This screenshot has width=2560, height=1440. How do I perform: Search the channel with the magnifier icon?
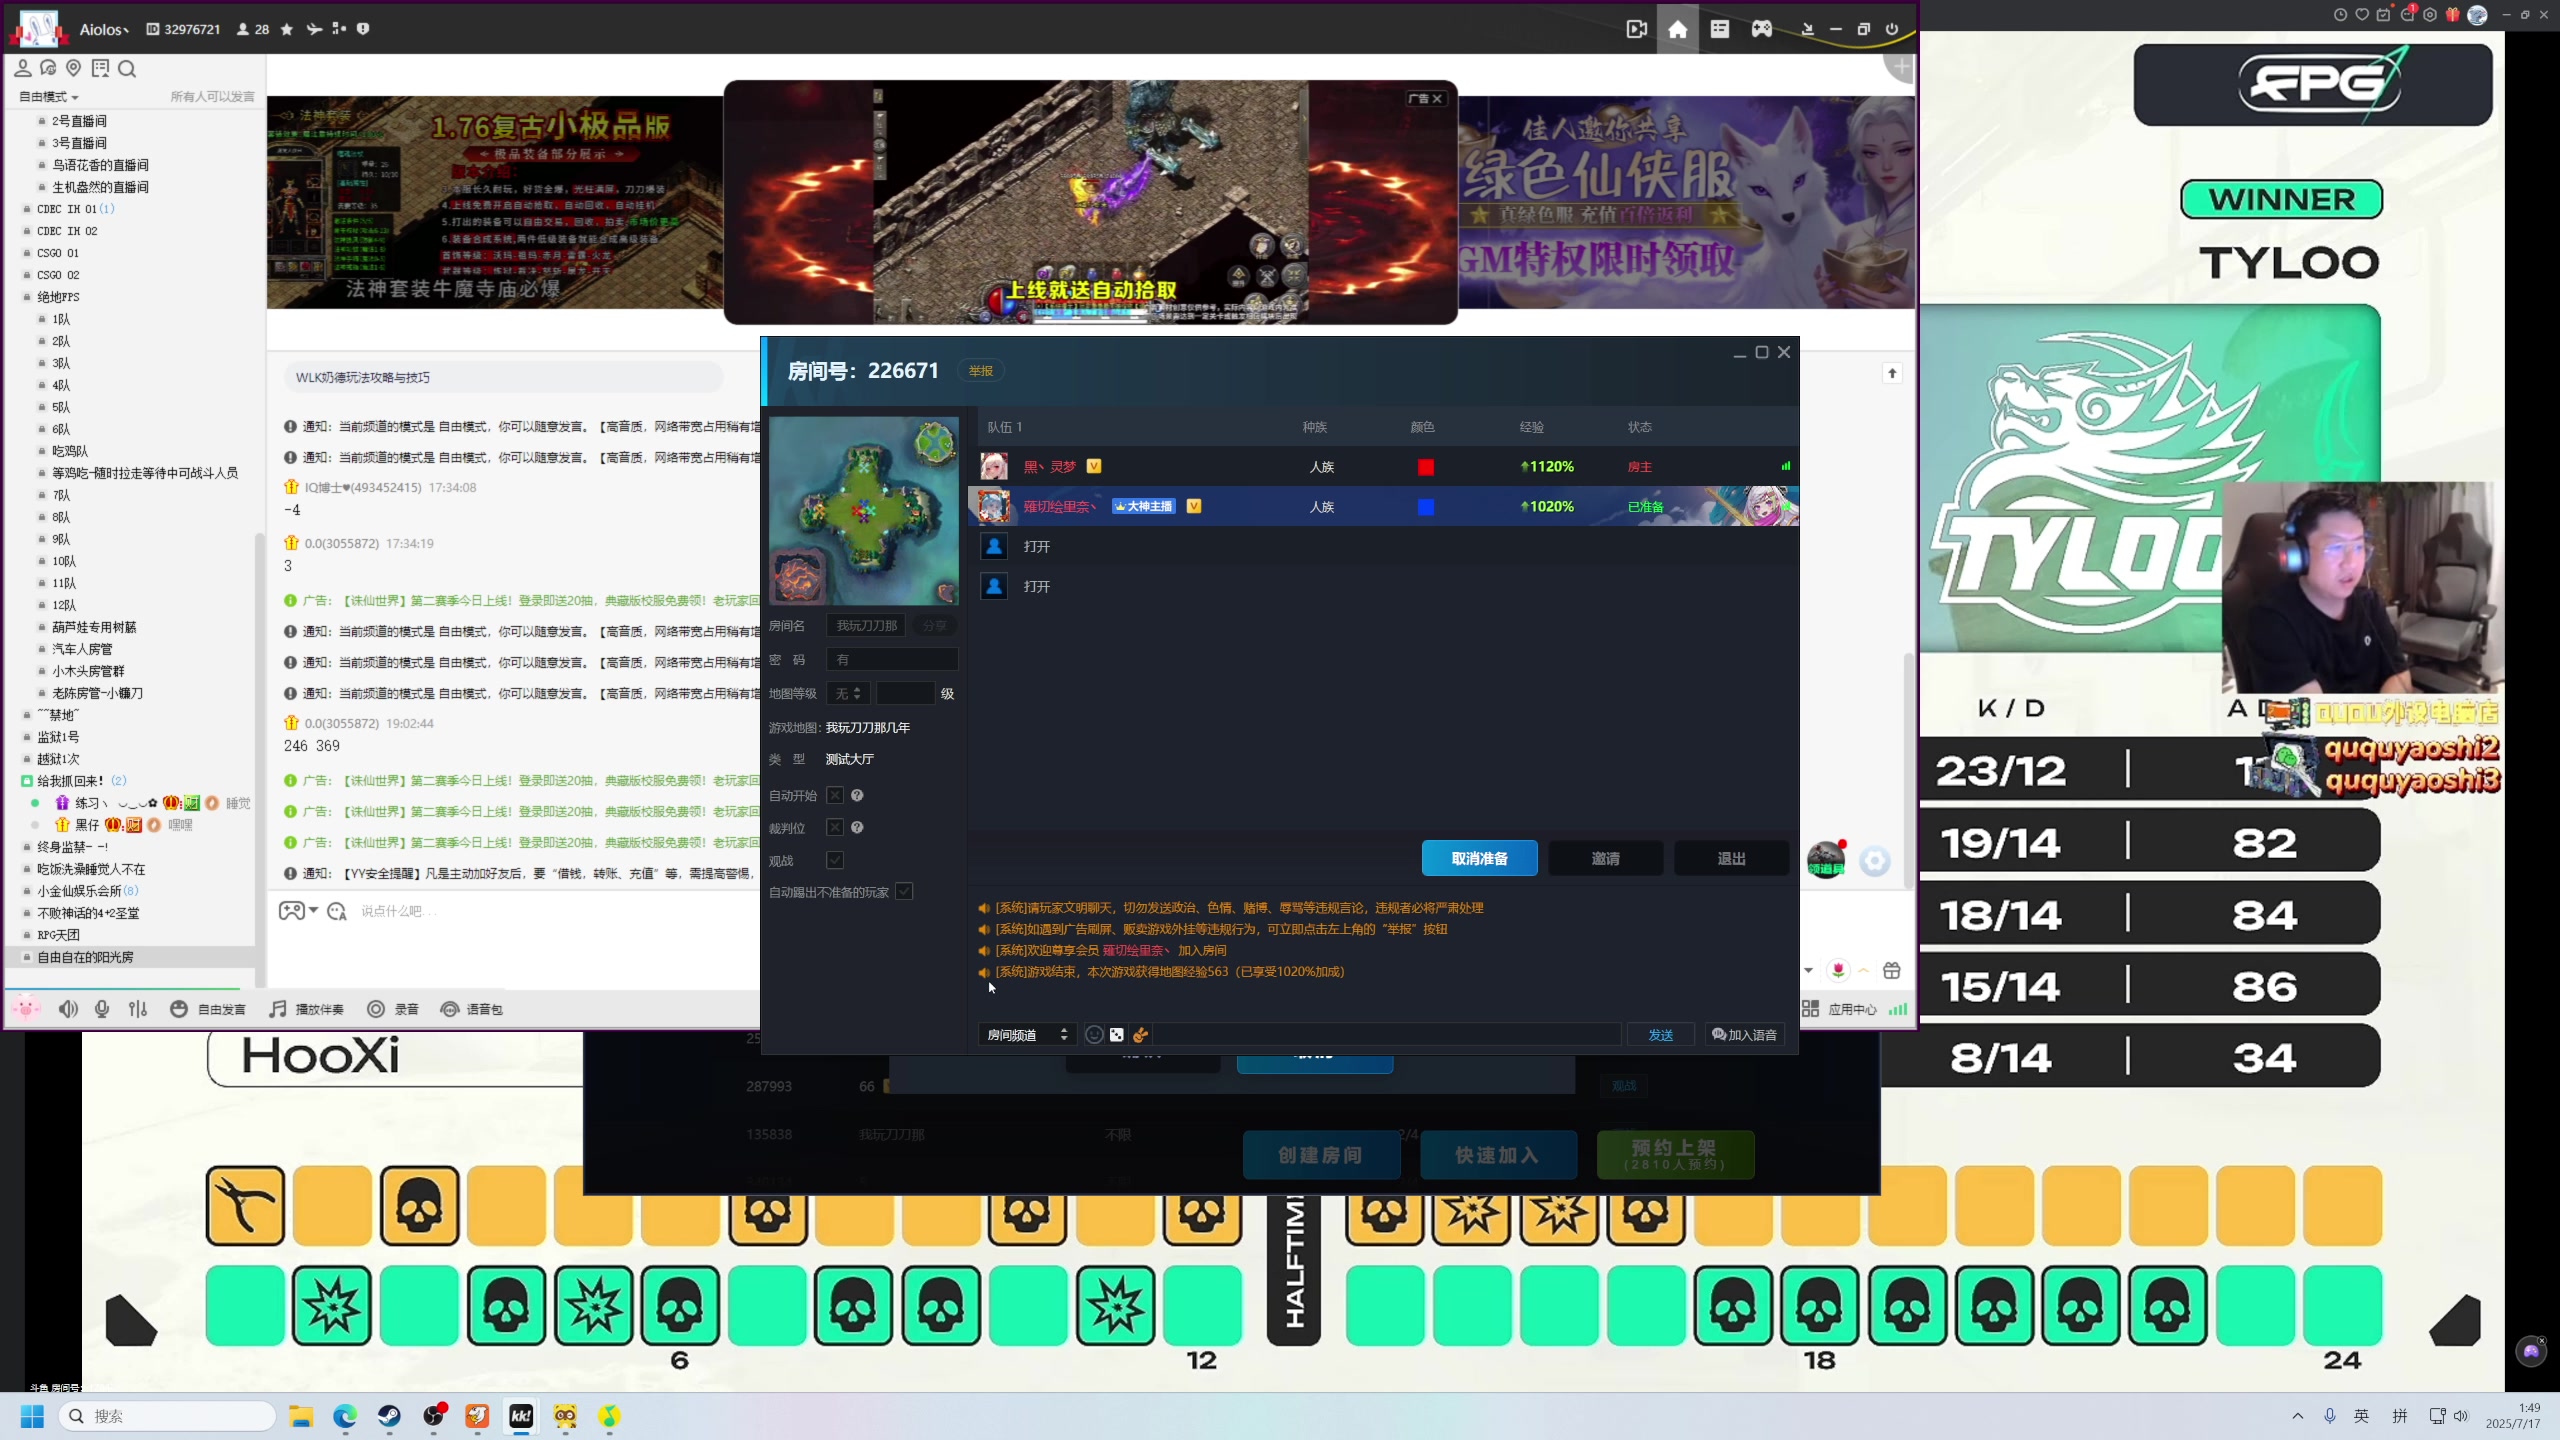pos(127,68)
